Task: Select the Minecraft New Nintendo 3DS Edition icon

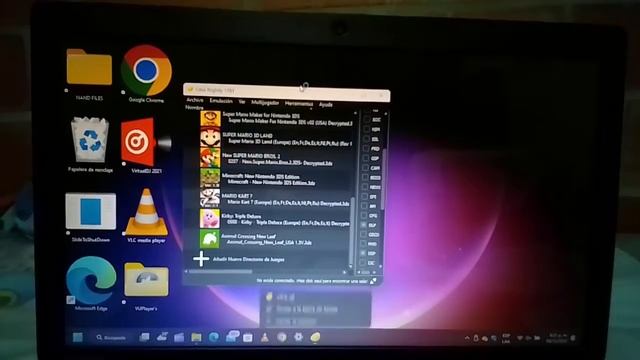Action: coord(210,178)
